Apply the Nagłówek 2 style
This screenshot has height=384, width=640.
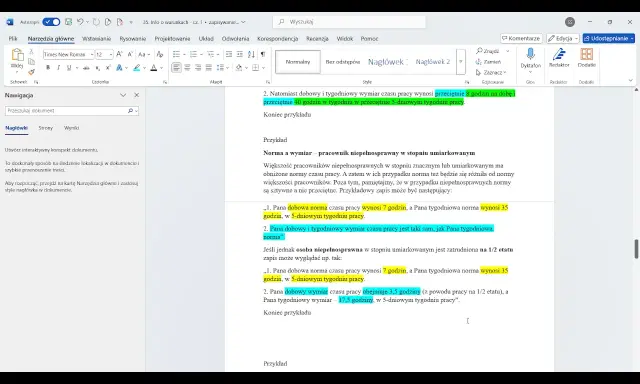pos(433,62)
